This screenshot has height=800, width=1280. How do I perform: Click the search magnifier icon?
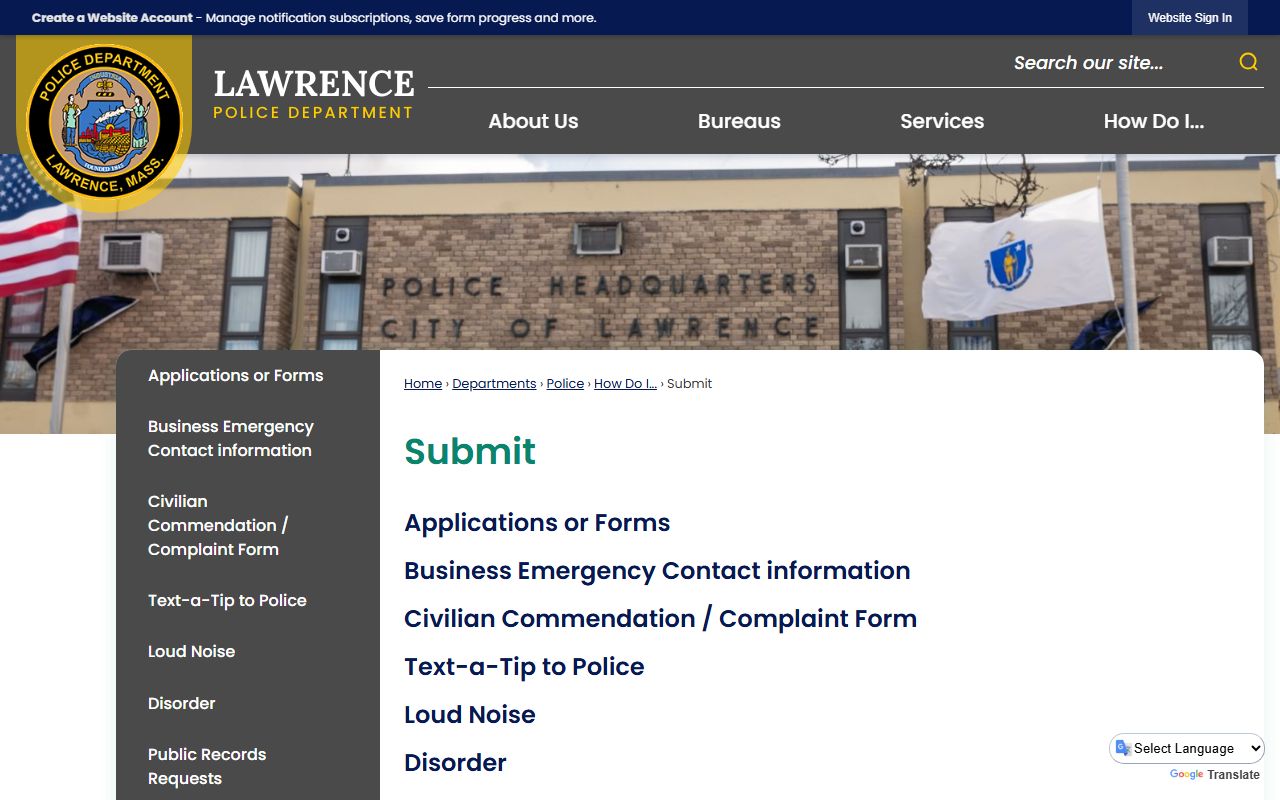(x=1248, y=62)
